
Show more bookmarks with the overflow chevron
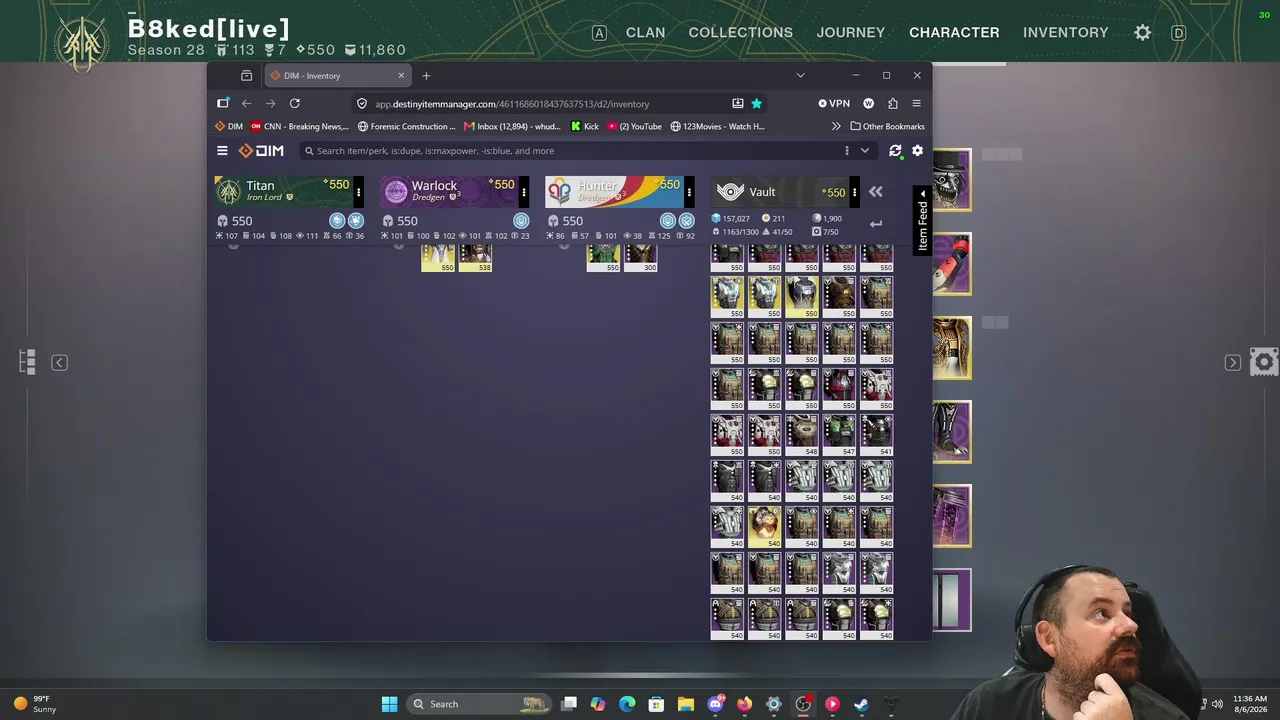[x=836, y=127]
